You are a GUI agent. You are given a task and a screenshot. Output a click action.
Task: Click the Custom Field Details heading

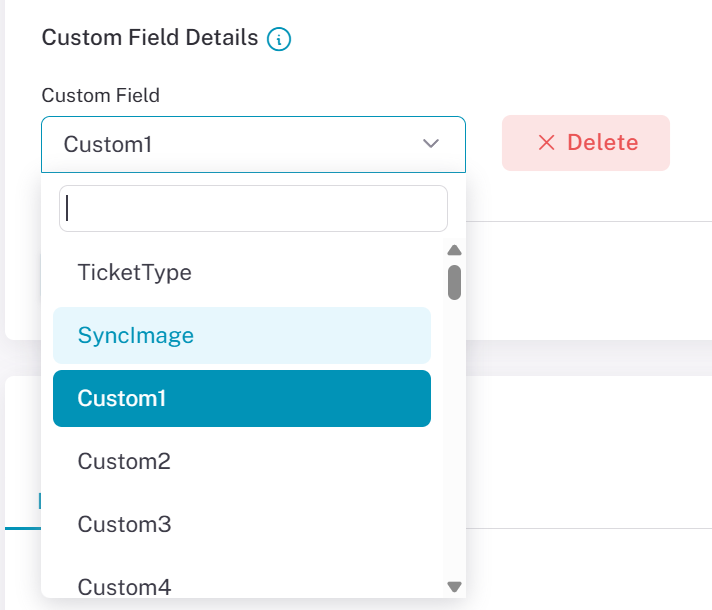[x=150, y=38]
